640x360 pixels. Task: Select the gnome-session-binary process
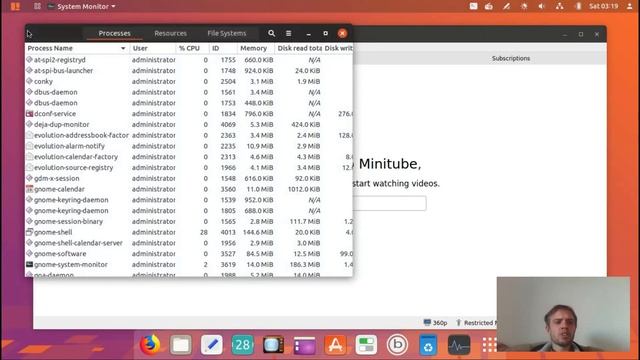click(189, 222)
